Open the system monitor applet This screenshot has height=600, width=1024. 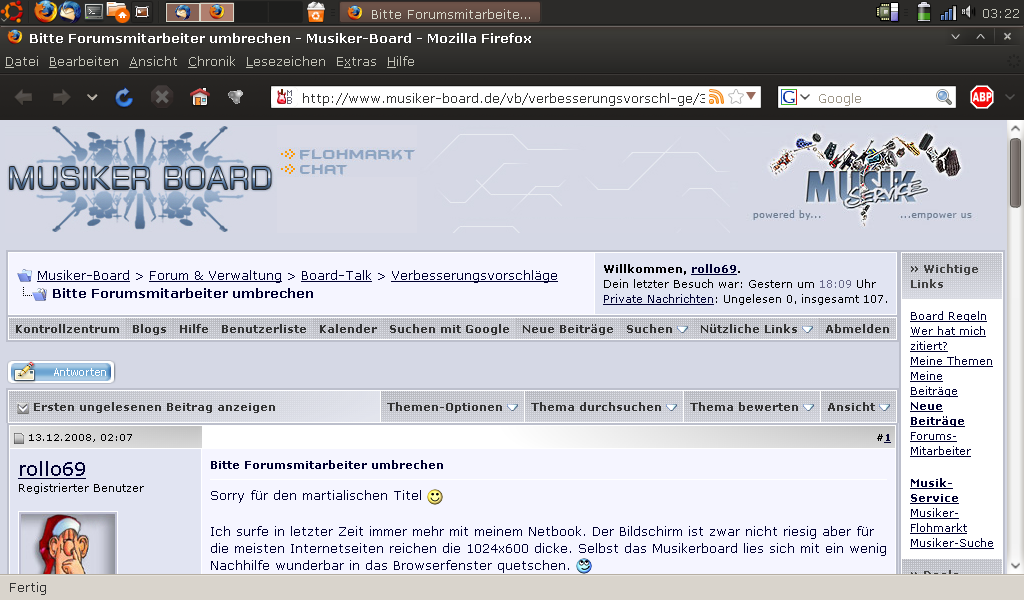888,12
